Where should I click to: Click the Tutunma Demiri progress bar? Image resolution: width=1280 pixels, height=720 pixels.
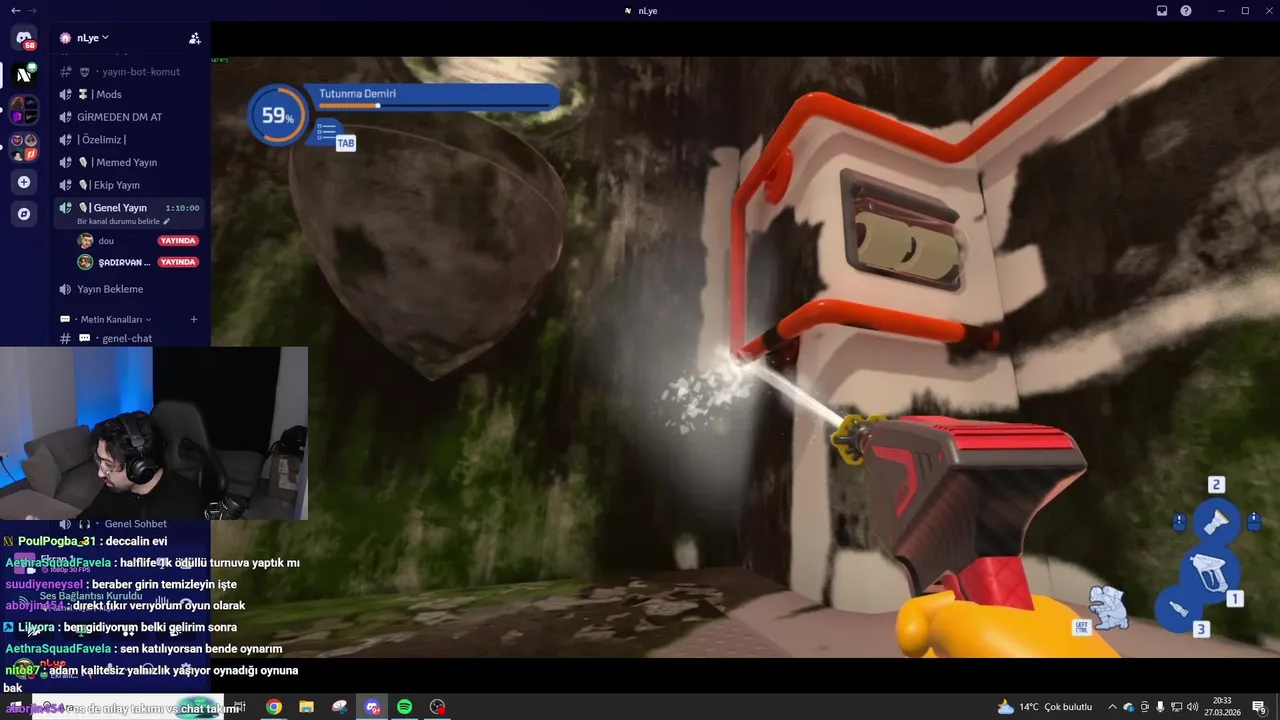pos(435,105)
